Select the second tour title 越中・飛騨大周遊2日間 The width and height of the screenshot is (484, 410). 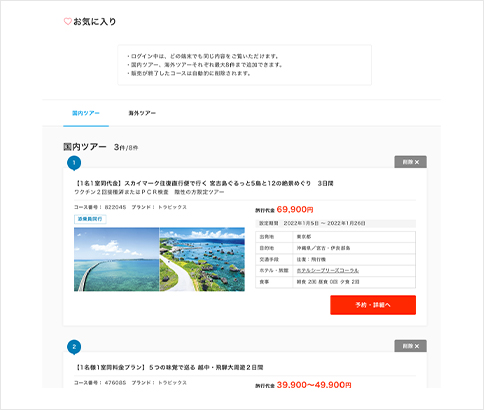pos(169,367)
